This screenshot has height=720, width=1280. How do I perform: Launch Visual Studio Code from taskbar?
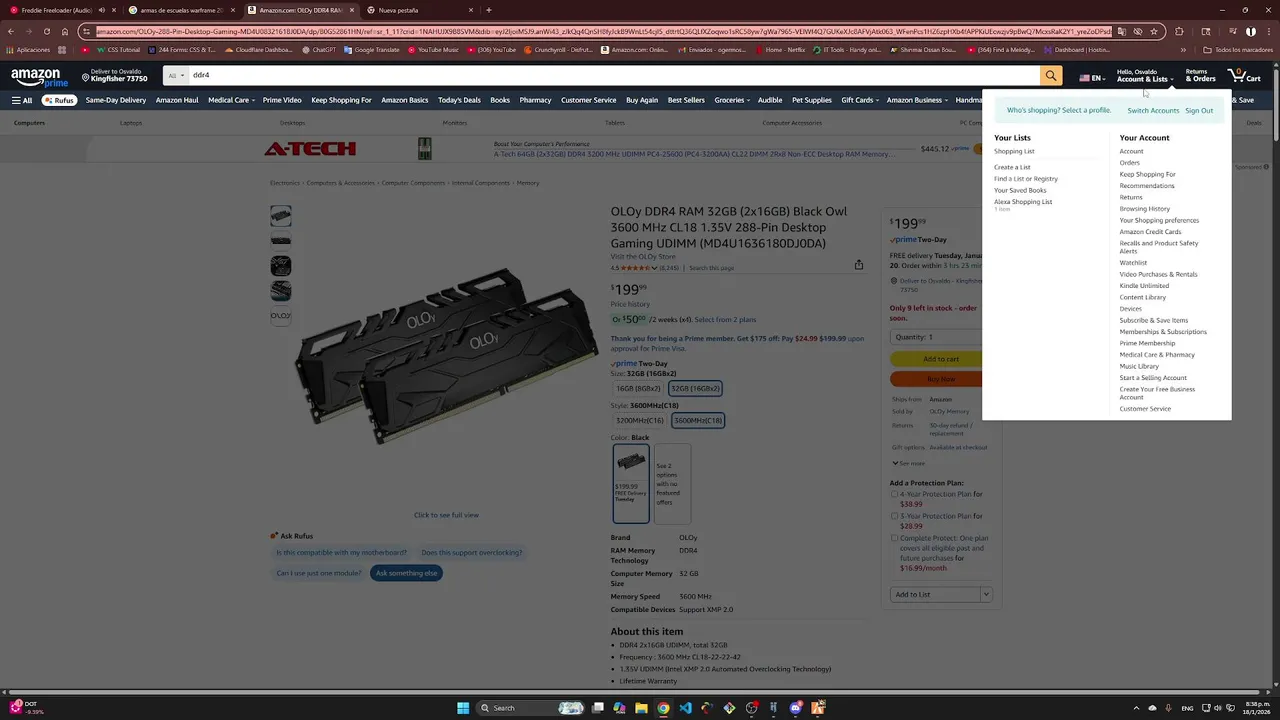pos(685,708)
